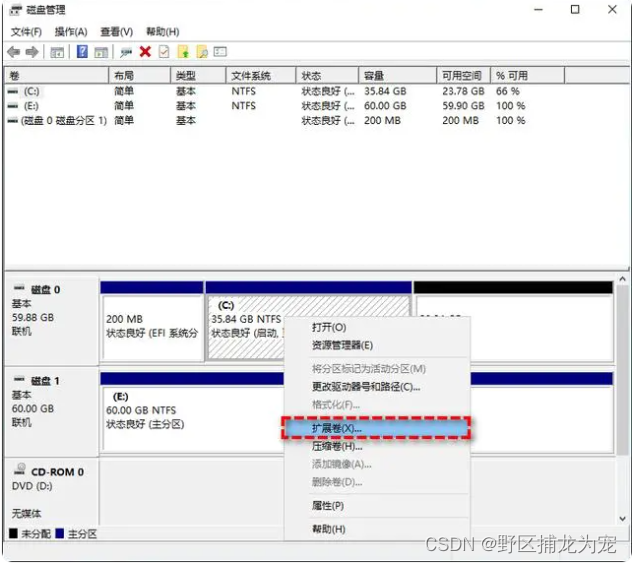Select 更改驱动器号和路径(C)... menu entry

point(377,387)
